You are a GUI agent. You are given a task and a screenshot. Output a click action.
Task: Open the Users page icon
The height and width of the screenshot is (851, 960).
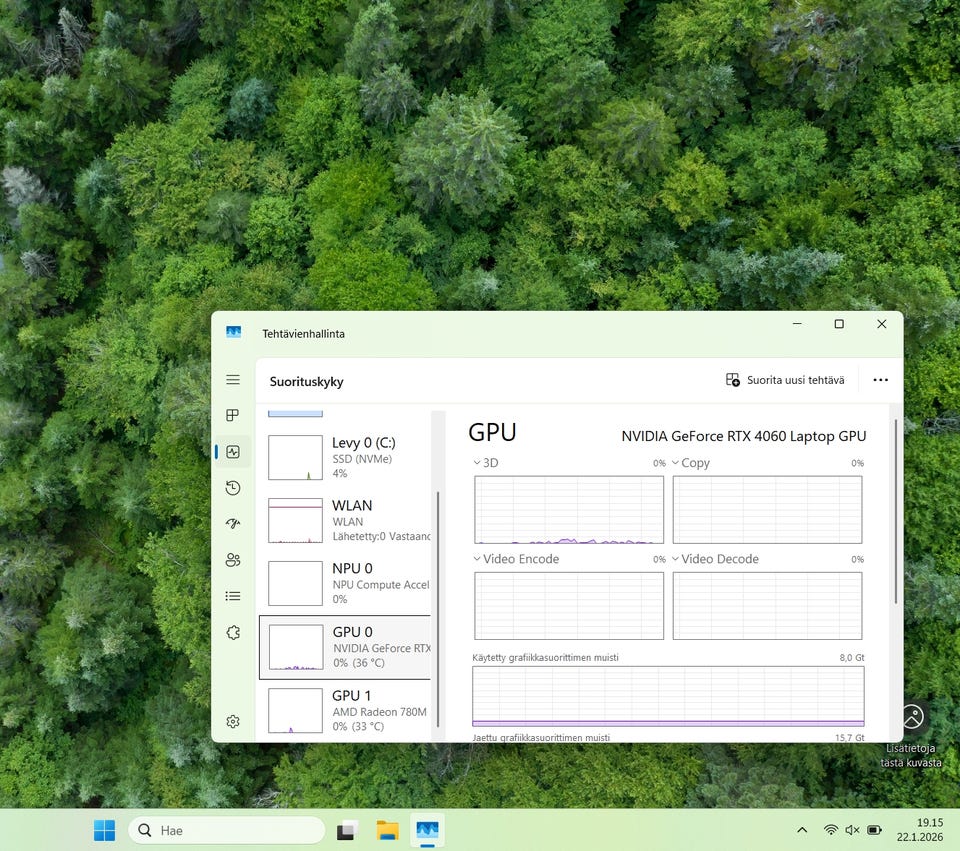pyautogui.click(x=233, y=560)
